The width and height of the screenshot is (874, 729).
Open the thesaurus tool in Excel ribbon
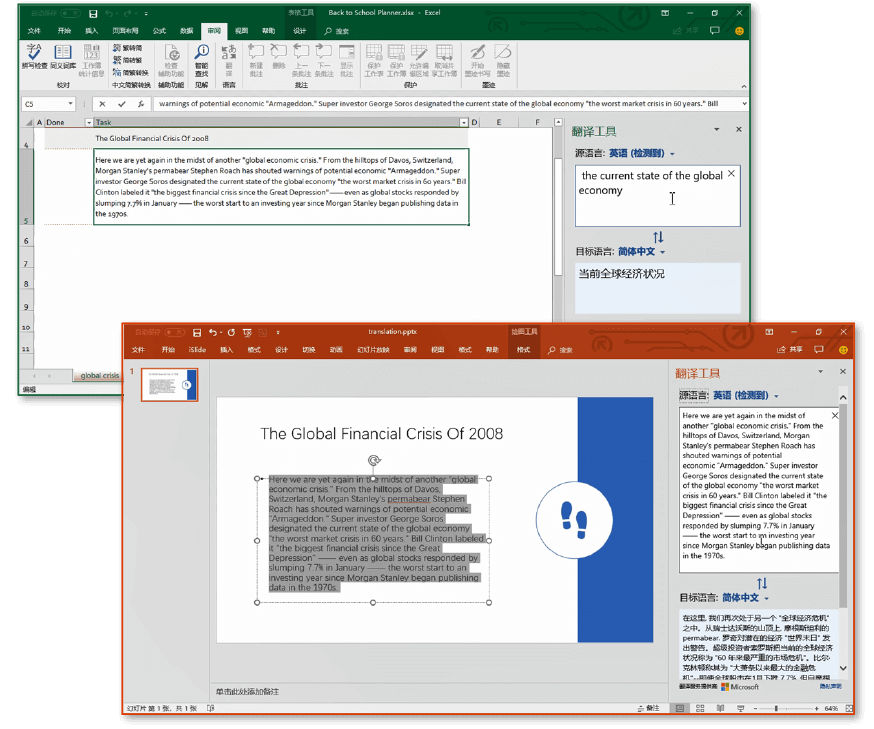[x=63, y=54]
